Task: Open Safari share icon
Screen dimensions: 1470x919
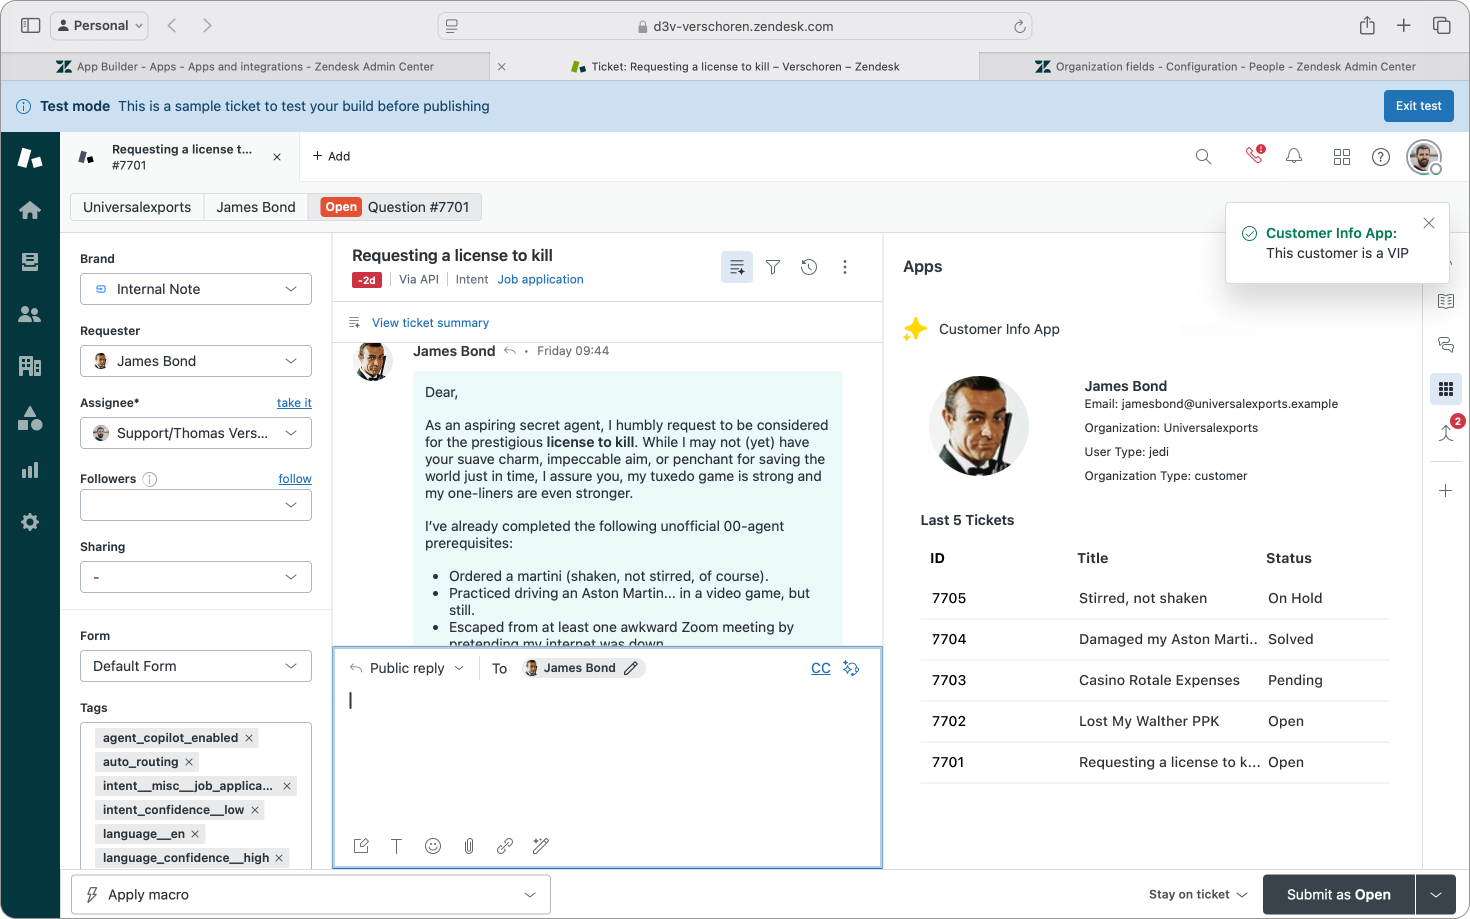Action: tap(1367, 25)
